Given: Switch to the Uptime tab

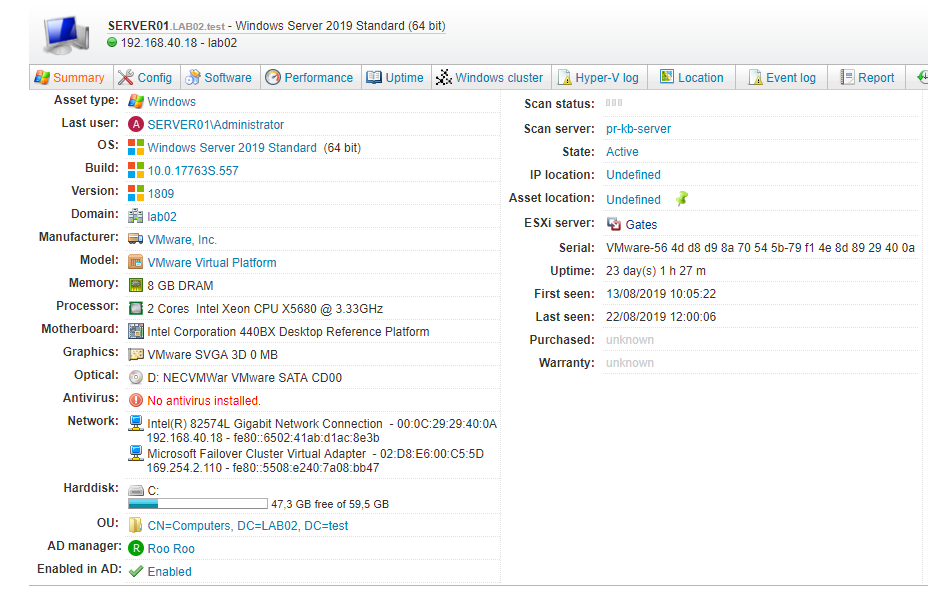Looking at the screenshot, I should (x=396, y=77).
